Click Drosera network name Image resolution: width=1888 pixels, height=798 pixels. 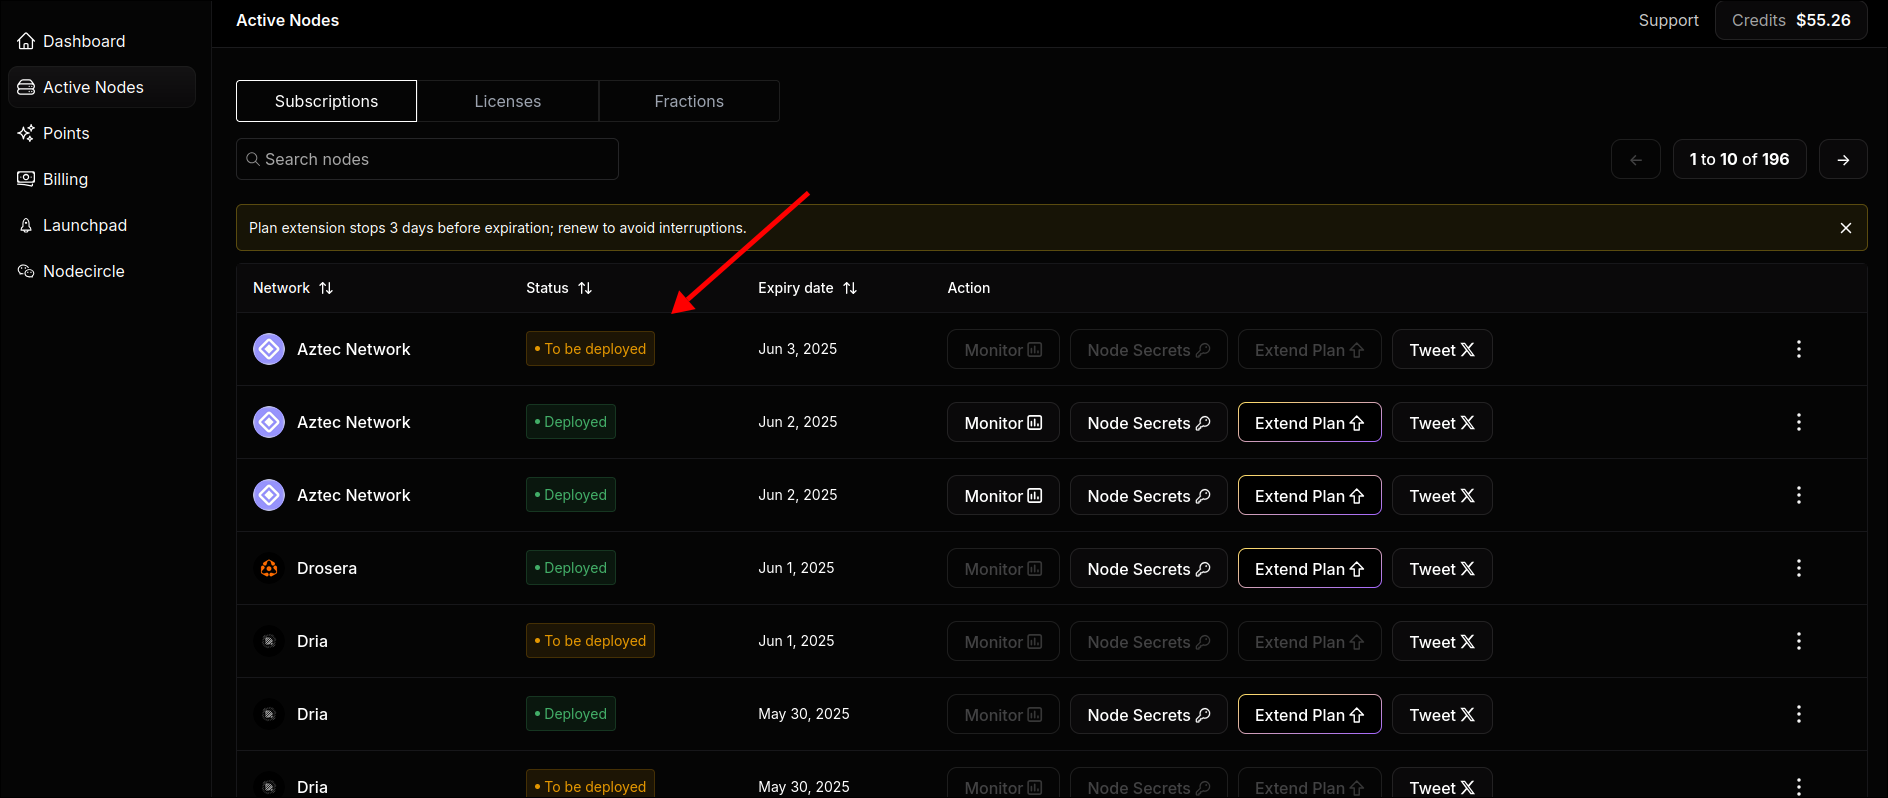point(327,568)
